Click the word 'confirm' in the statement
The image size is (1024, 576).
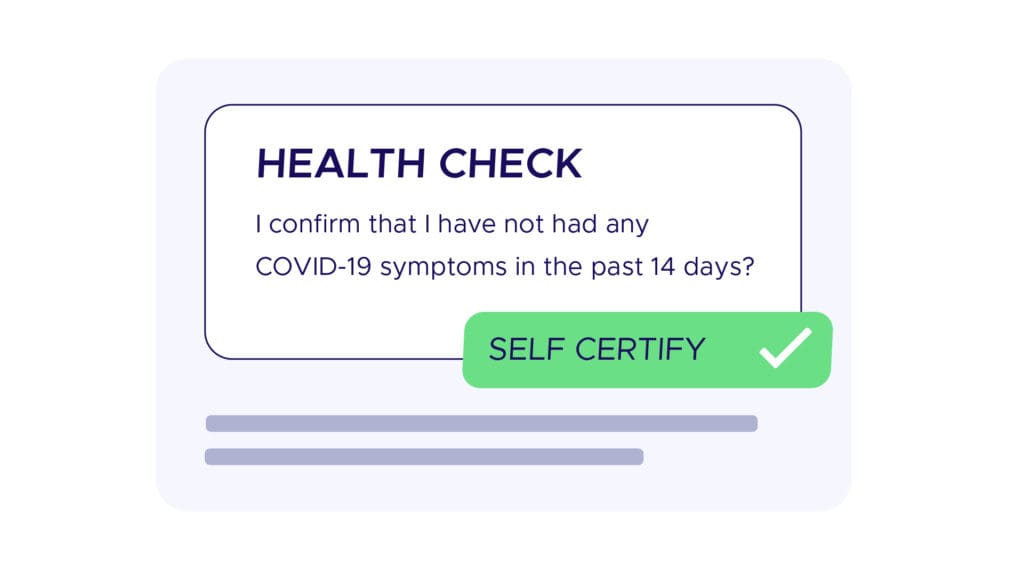[x=314, y=225]
